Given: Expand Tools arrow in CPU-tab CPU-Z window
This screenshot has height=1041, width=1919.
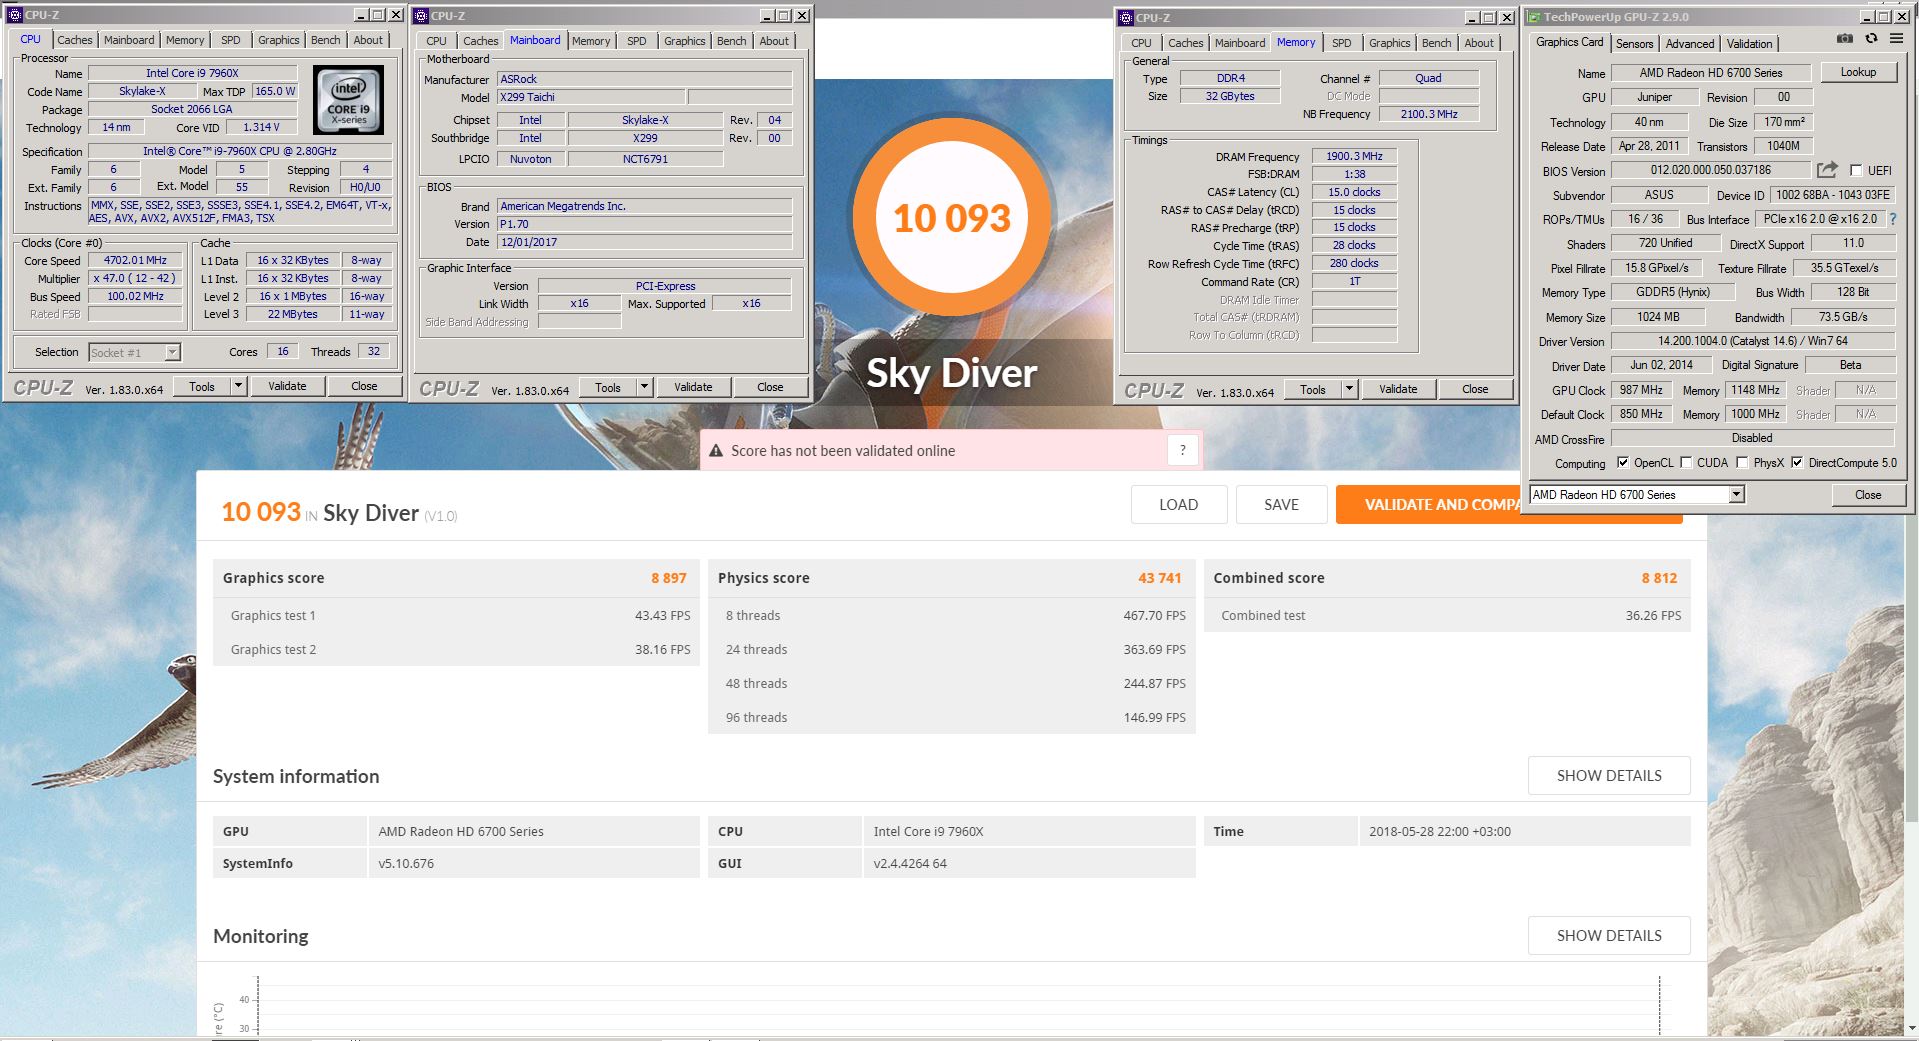Looking at the screenshot, I should pyautogui.click(x=238, y=386).
